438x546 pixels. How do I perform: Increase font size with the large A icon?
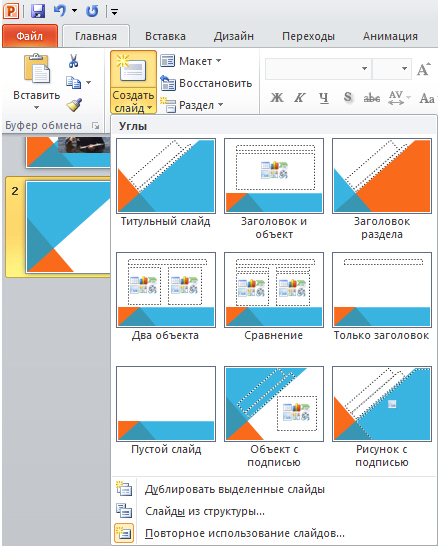coord(423,69)
